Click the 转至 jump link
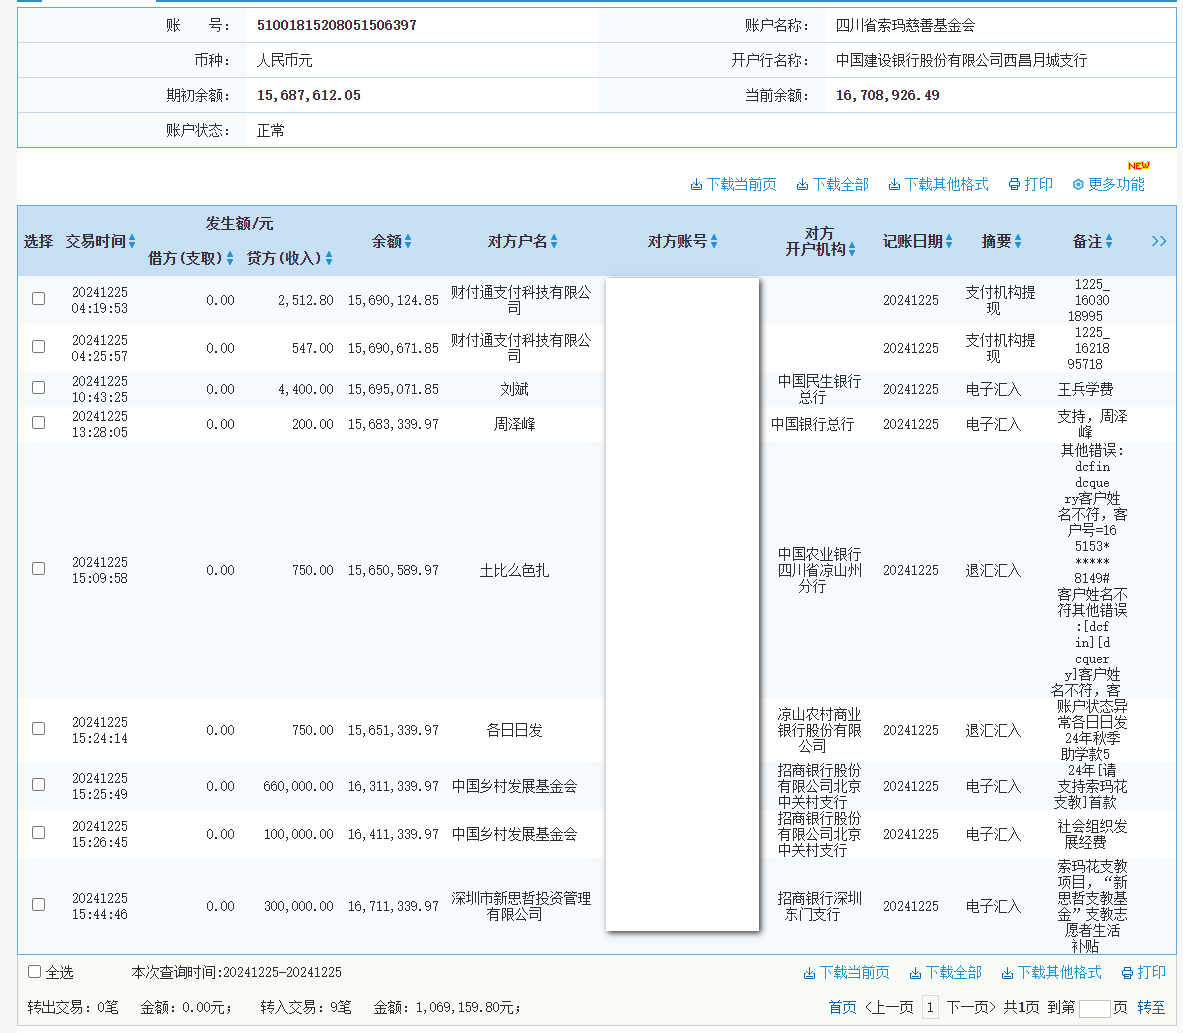Image resolution: width=1183 pixels, height=1033 pixels. [x=1151, y=1007]
